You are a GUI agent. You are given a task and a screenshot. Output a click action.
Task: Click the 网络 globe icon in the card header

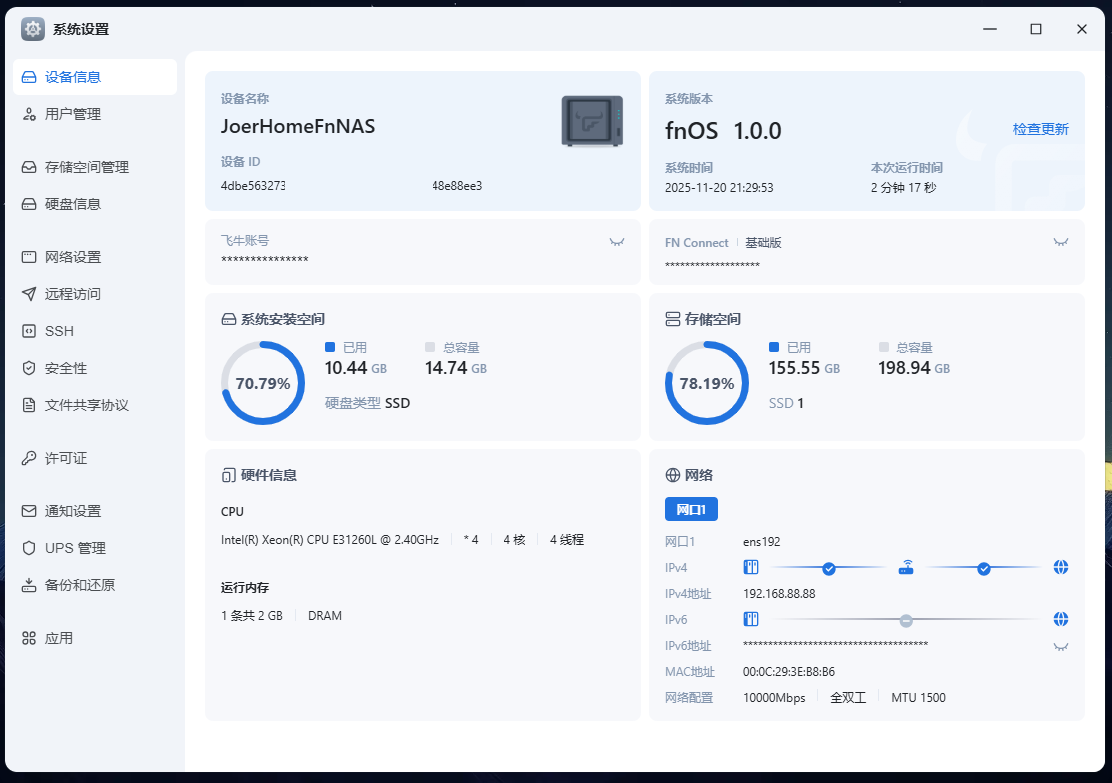[673, 475]
